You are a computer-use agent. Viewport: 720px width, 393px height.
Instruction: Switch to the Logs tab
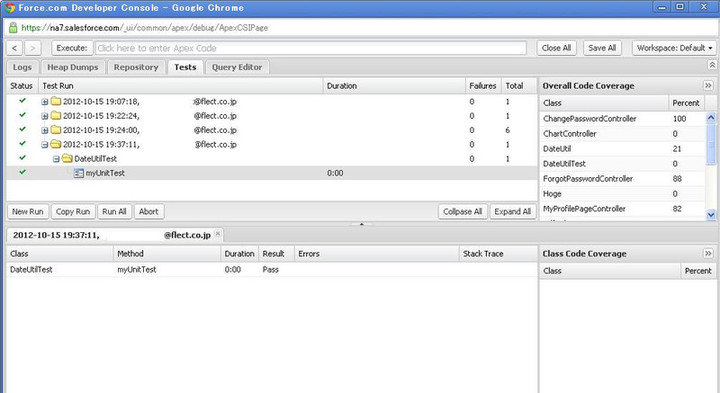pyautogui.click(x=22, y=67)
